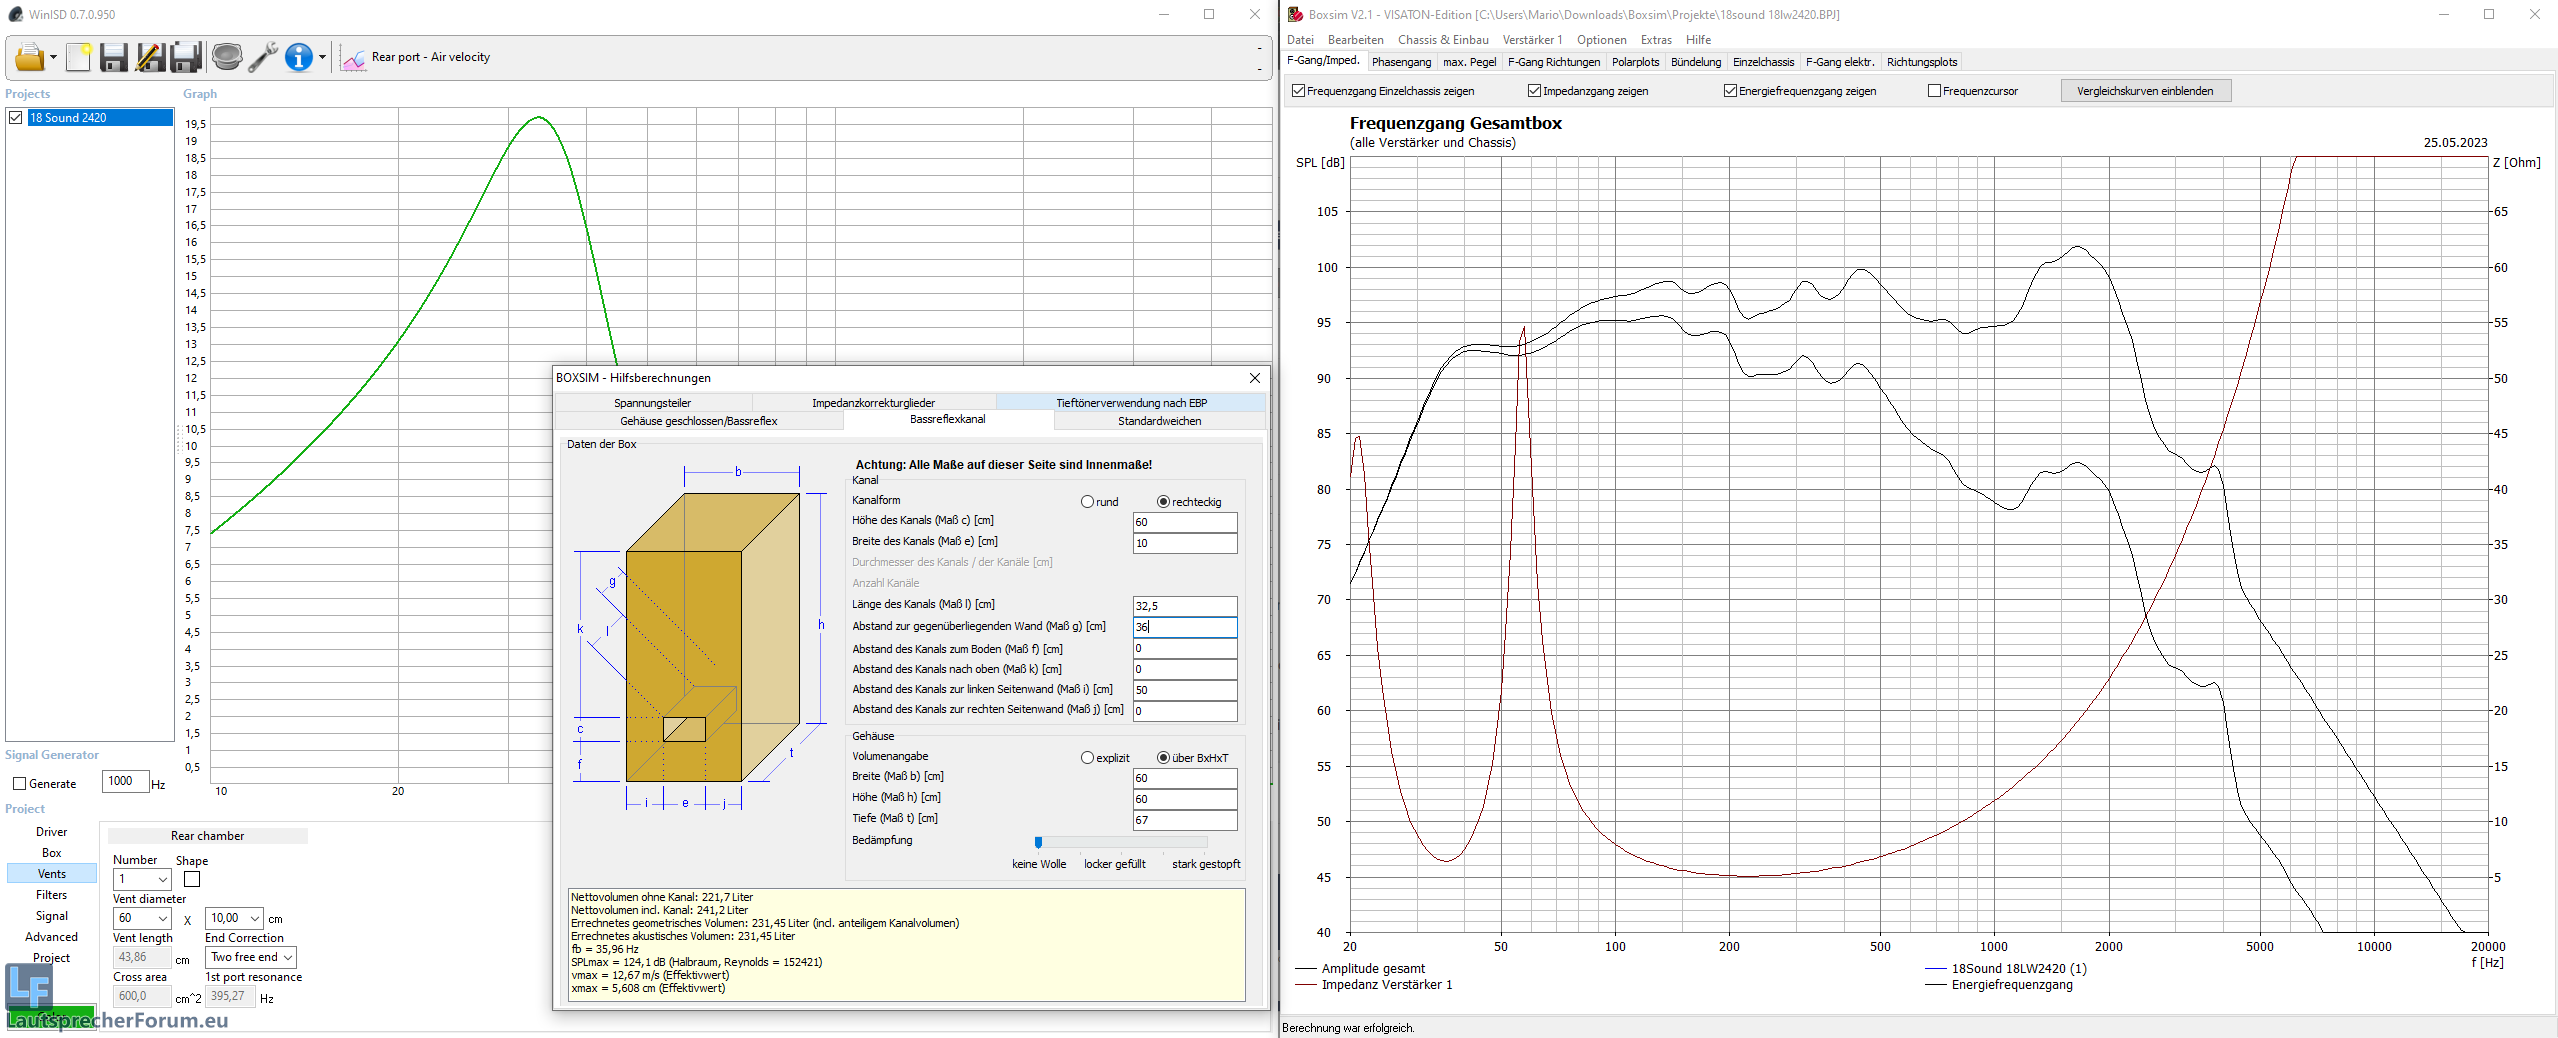
Task: Open the Chassis & Einbau menu
Action: [x=1442, y=40]
